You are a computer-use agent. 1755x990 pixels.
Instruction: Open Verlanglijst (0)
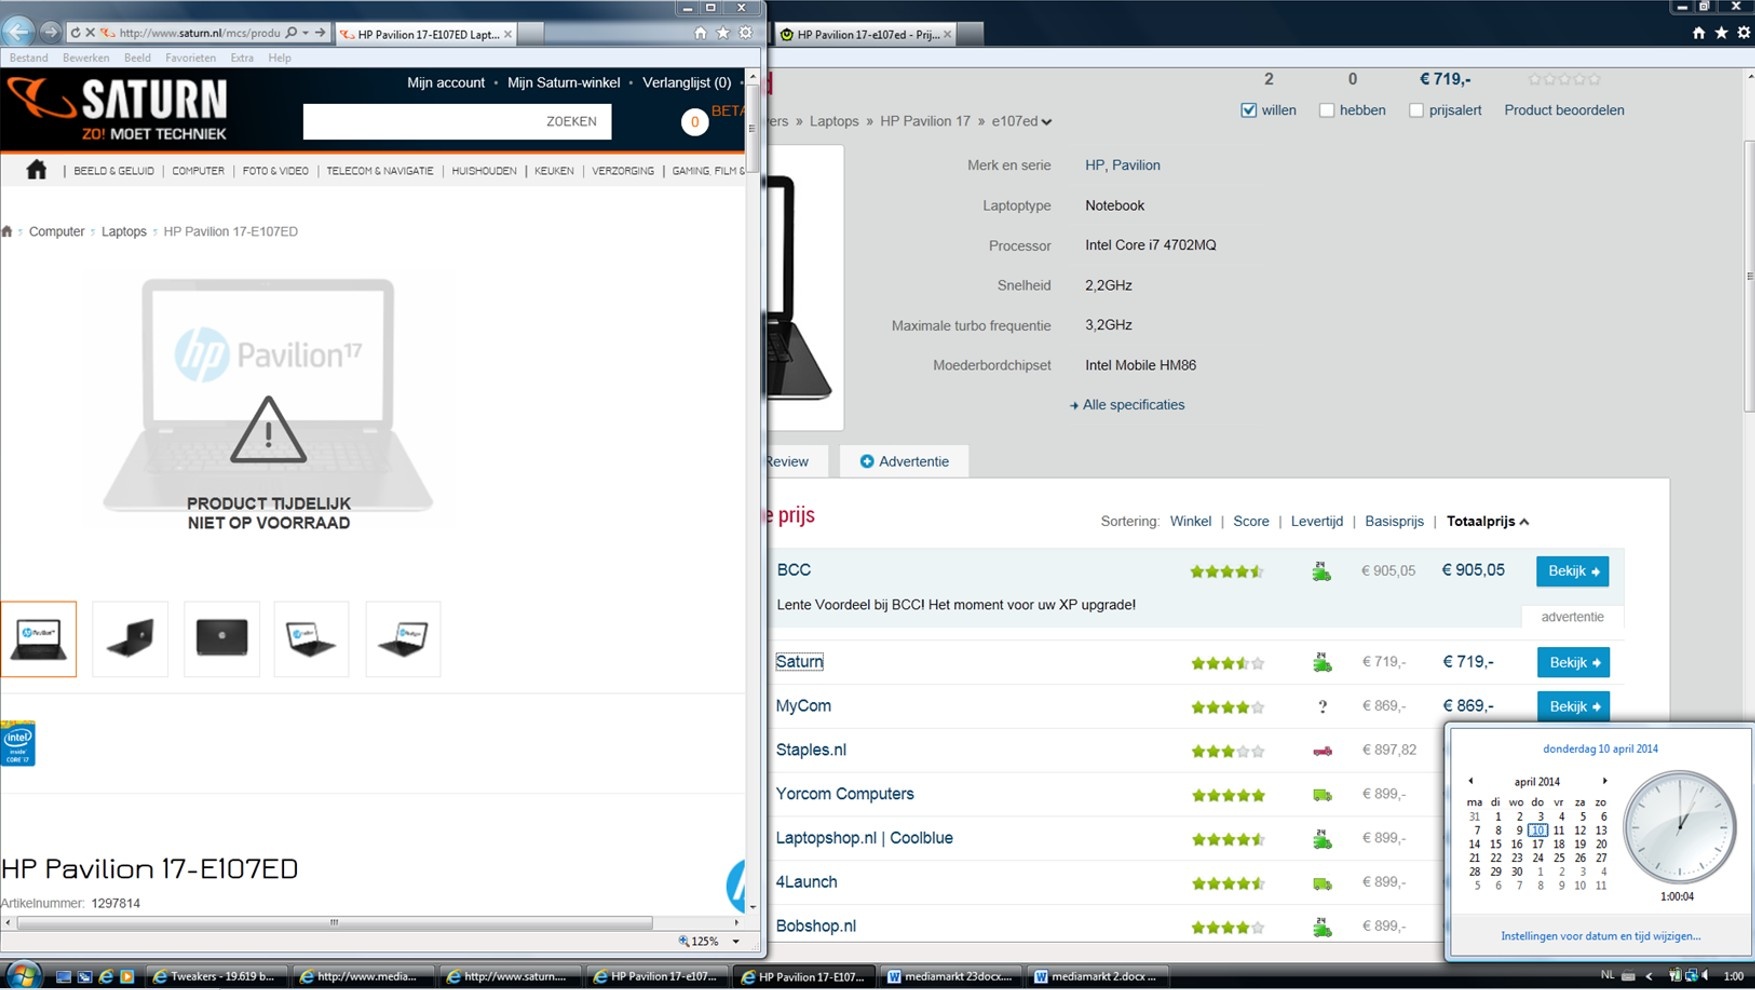[x=687, y=83]
